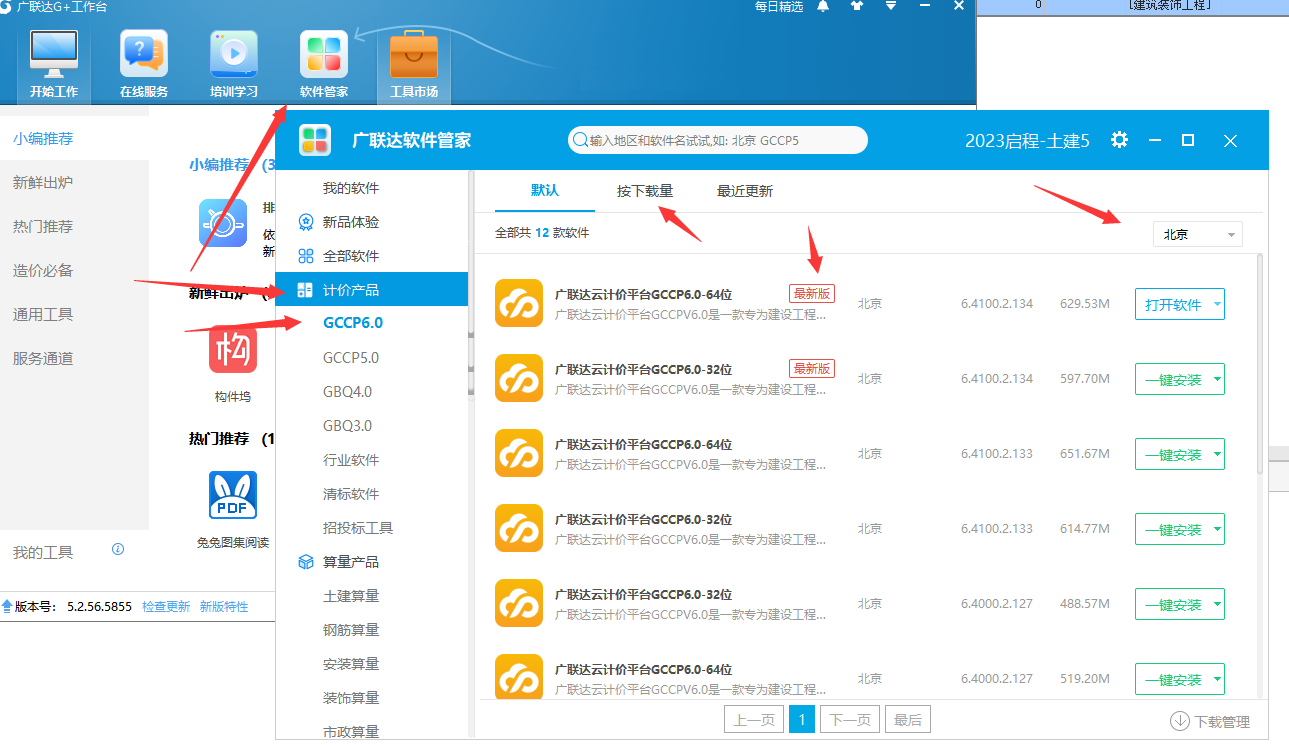The height and width of the screenshot is (745, 1289).
Task: Open the dropdown arrow in workbench title bar
Action: point(891,6)
